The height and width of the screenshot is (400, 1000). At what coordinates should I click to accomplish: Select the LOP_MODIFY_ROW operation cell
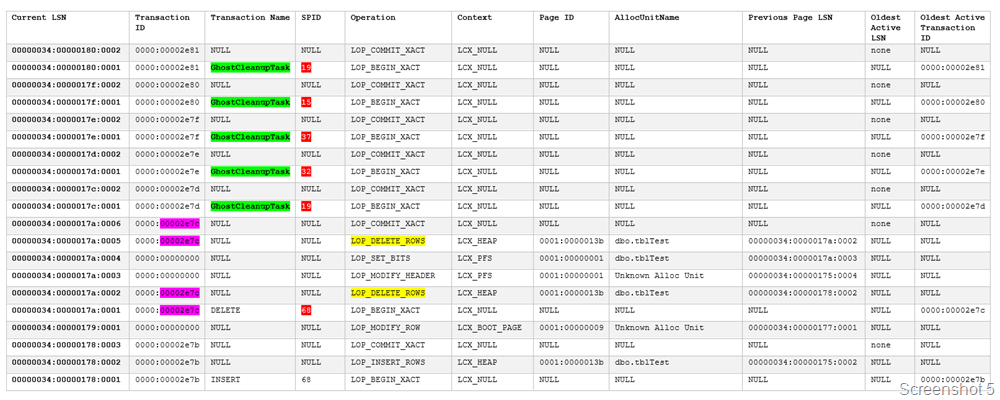click(386, 328)
